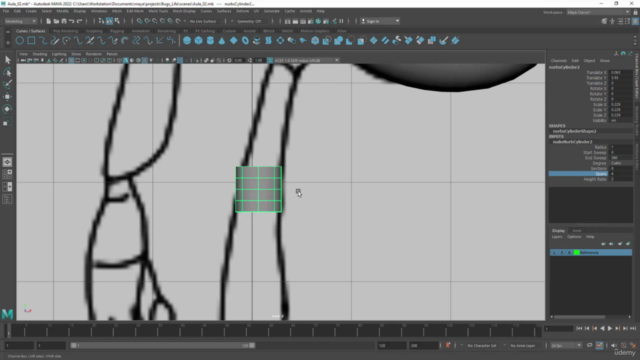Open the Surfaces menu
The image size is (640, 360).
[x=224, y=11]
